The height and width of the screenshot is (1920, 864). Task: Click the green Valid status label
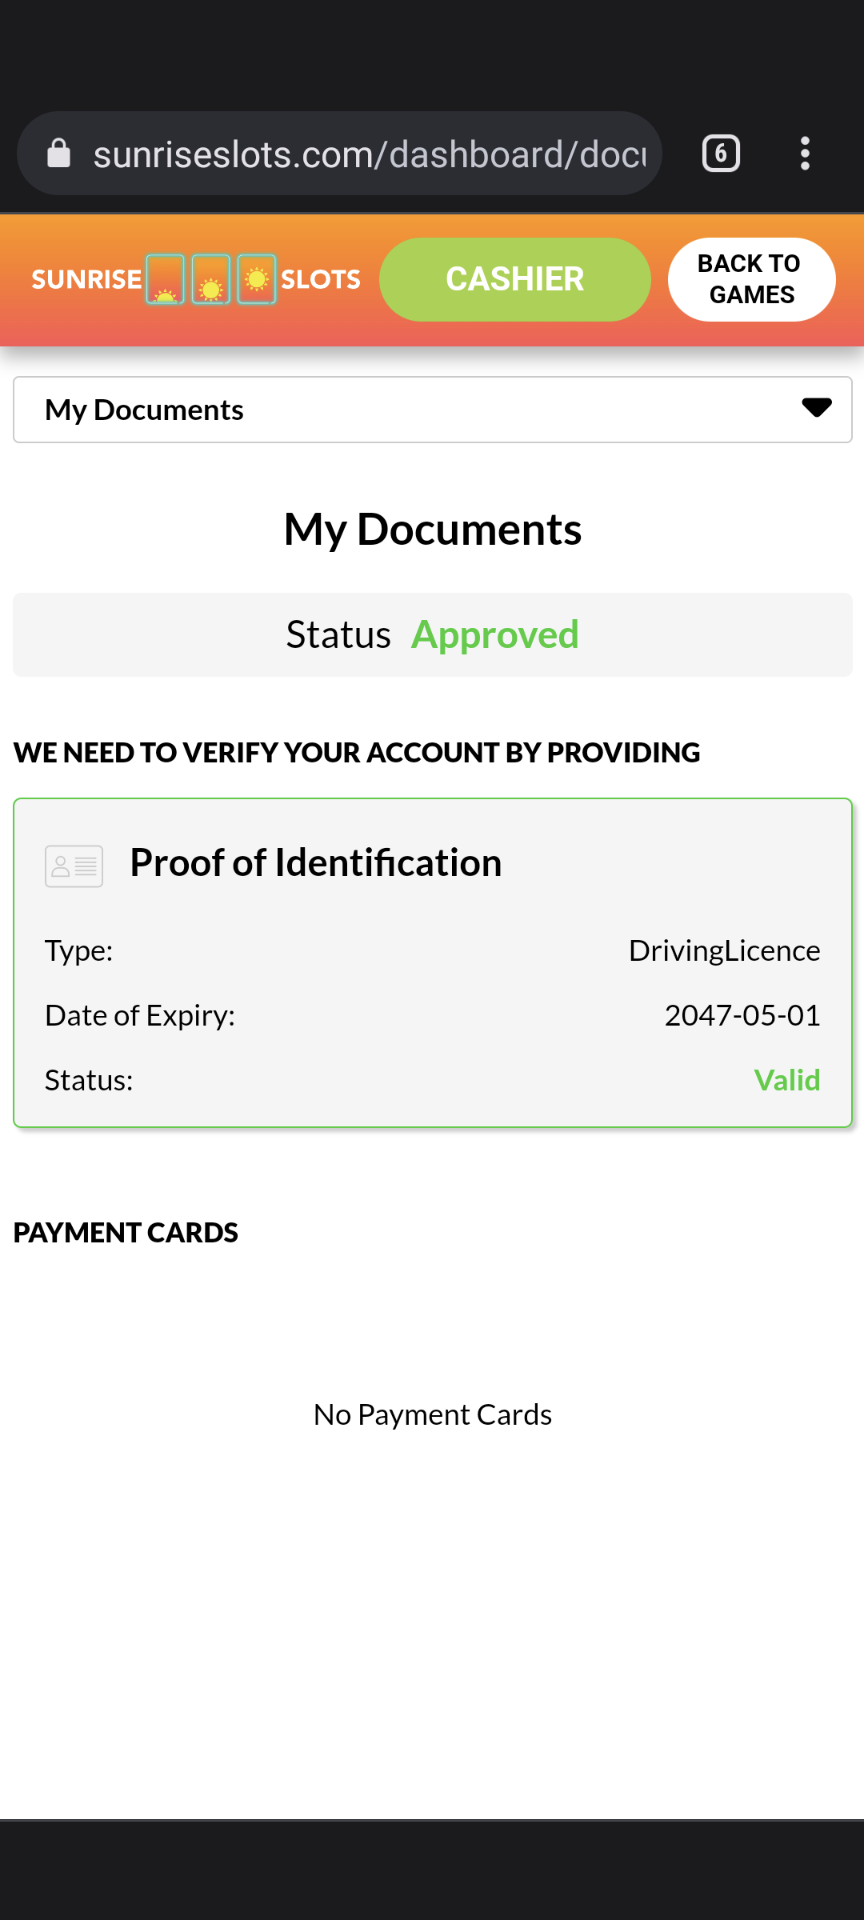click(x=787, y=1081)
